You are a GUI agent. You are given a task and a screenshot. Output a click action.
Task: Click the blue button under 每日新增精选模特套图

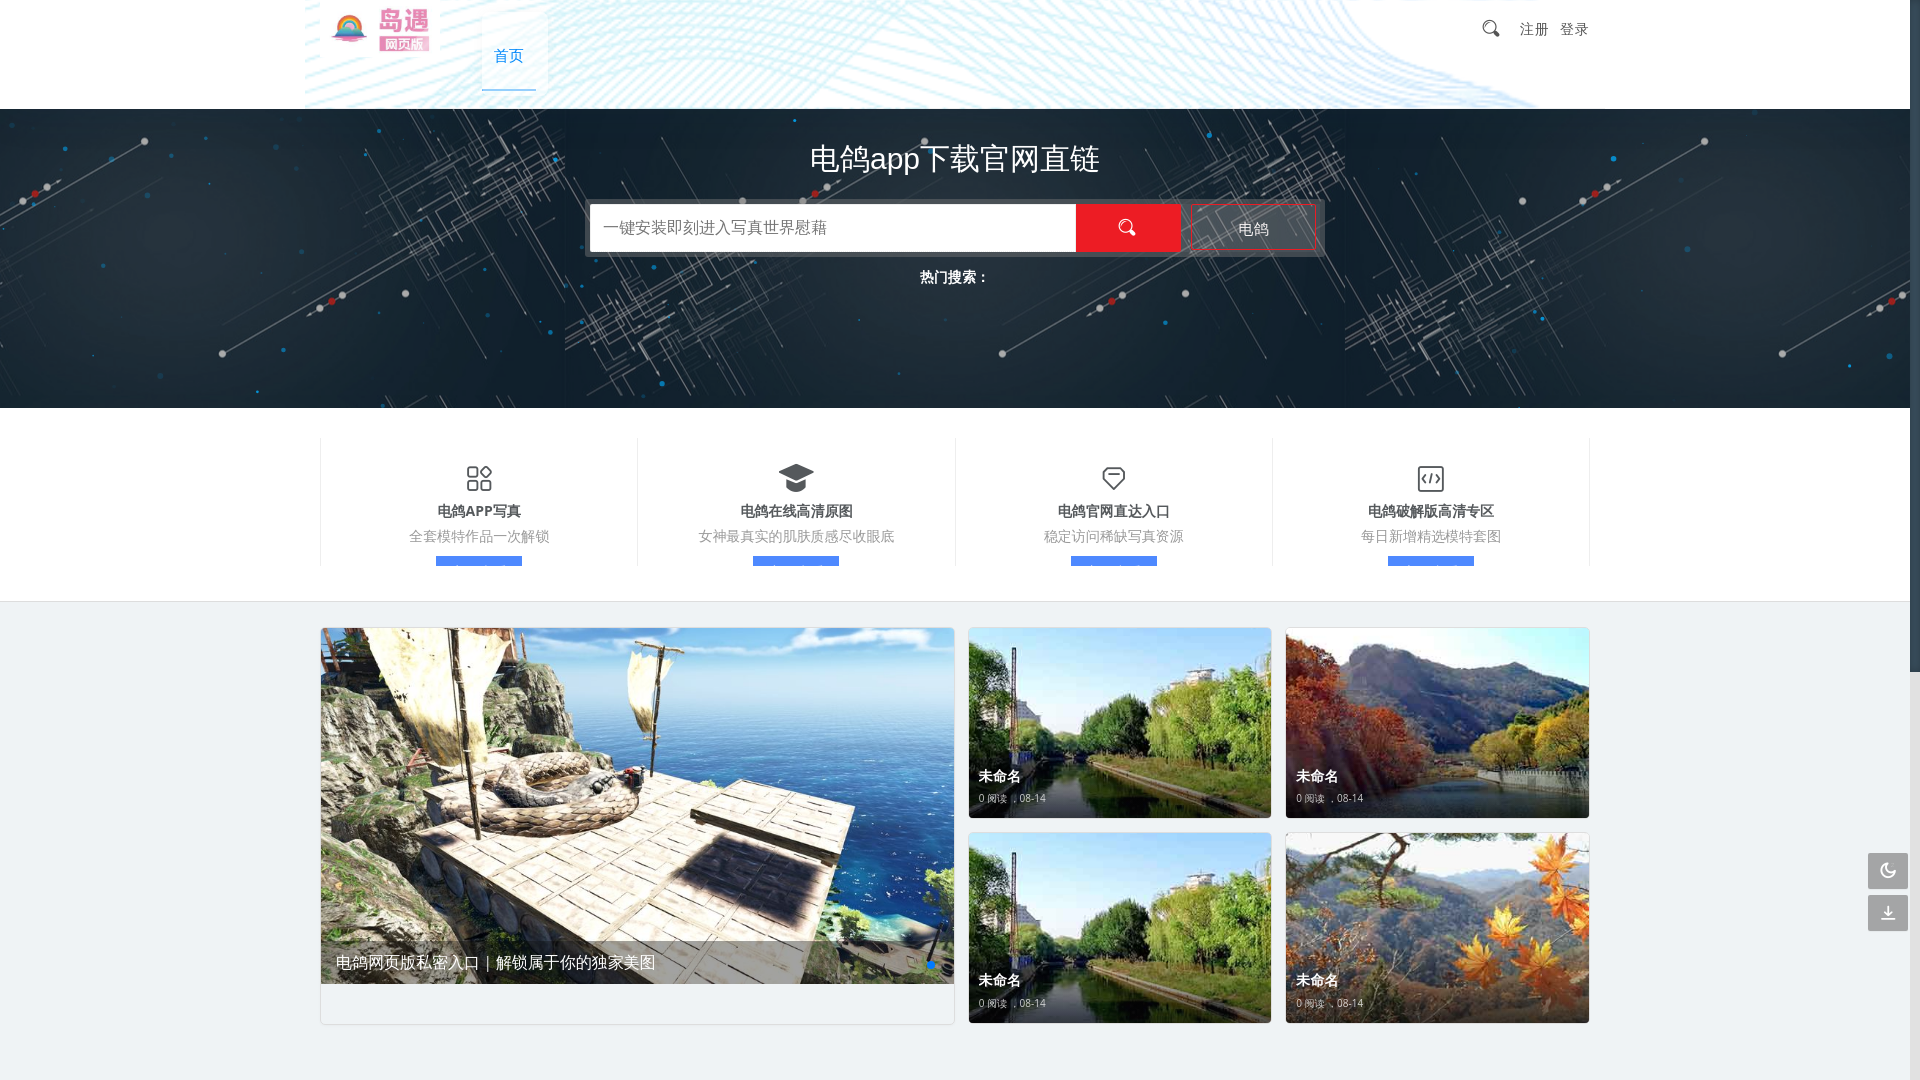(x=1430, y=561)
